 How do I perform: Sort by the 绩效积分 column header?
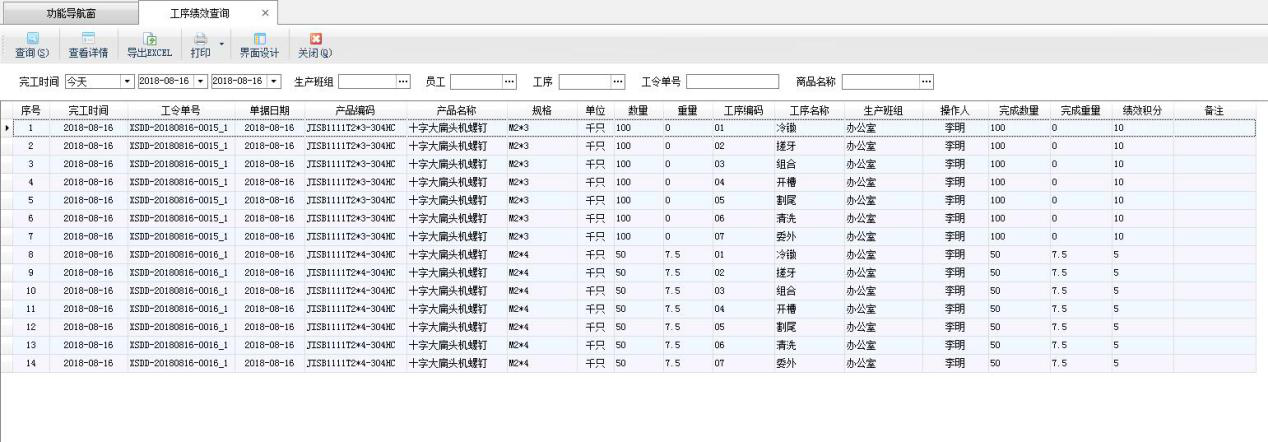coord(1140,109)
